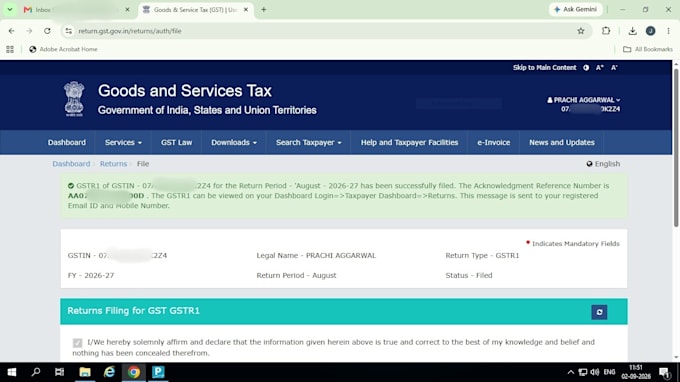Click Ask Gemini button

pyautogui.click(x=575, y=10)
